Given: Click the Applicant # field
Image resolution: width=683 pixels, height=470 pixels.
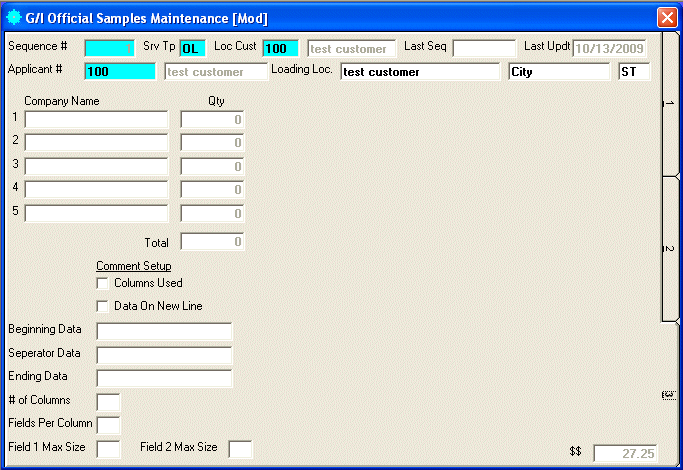Looking at the screenshot, I should (x=120, y=71).
